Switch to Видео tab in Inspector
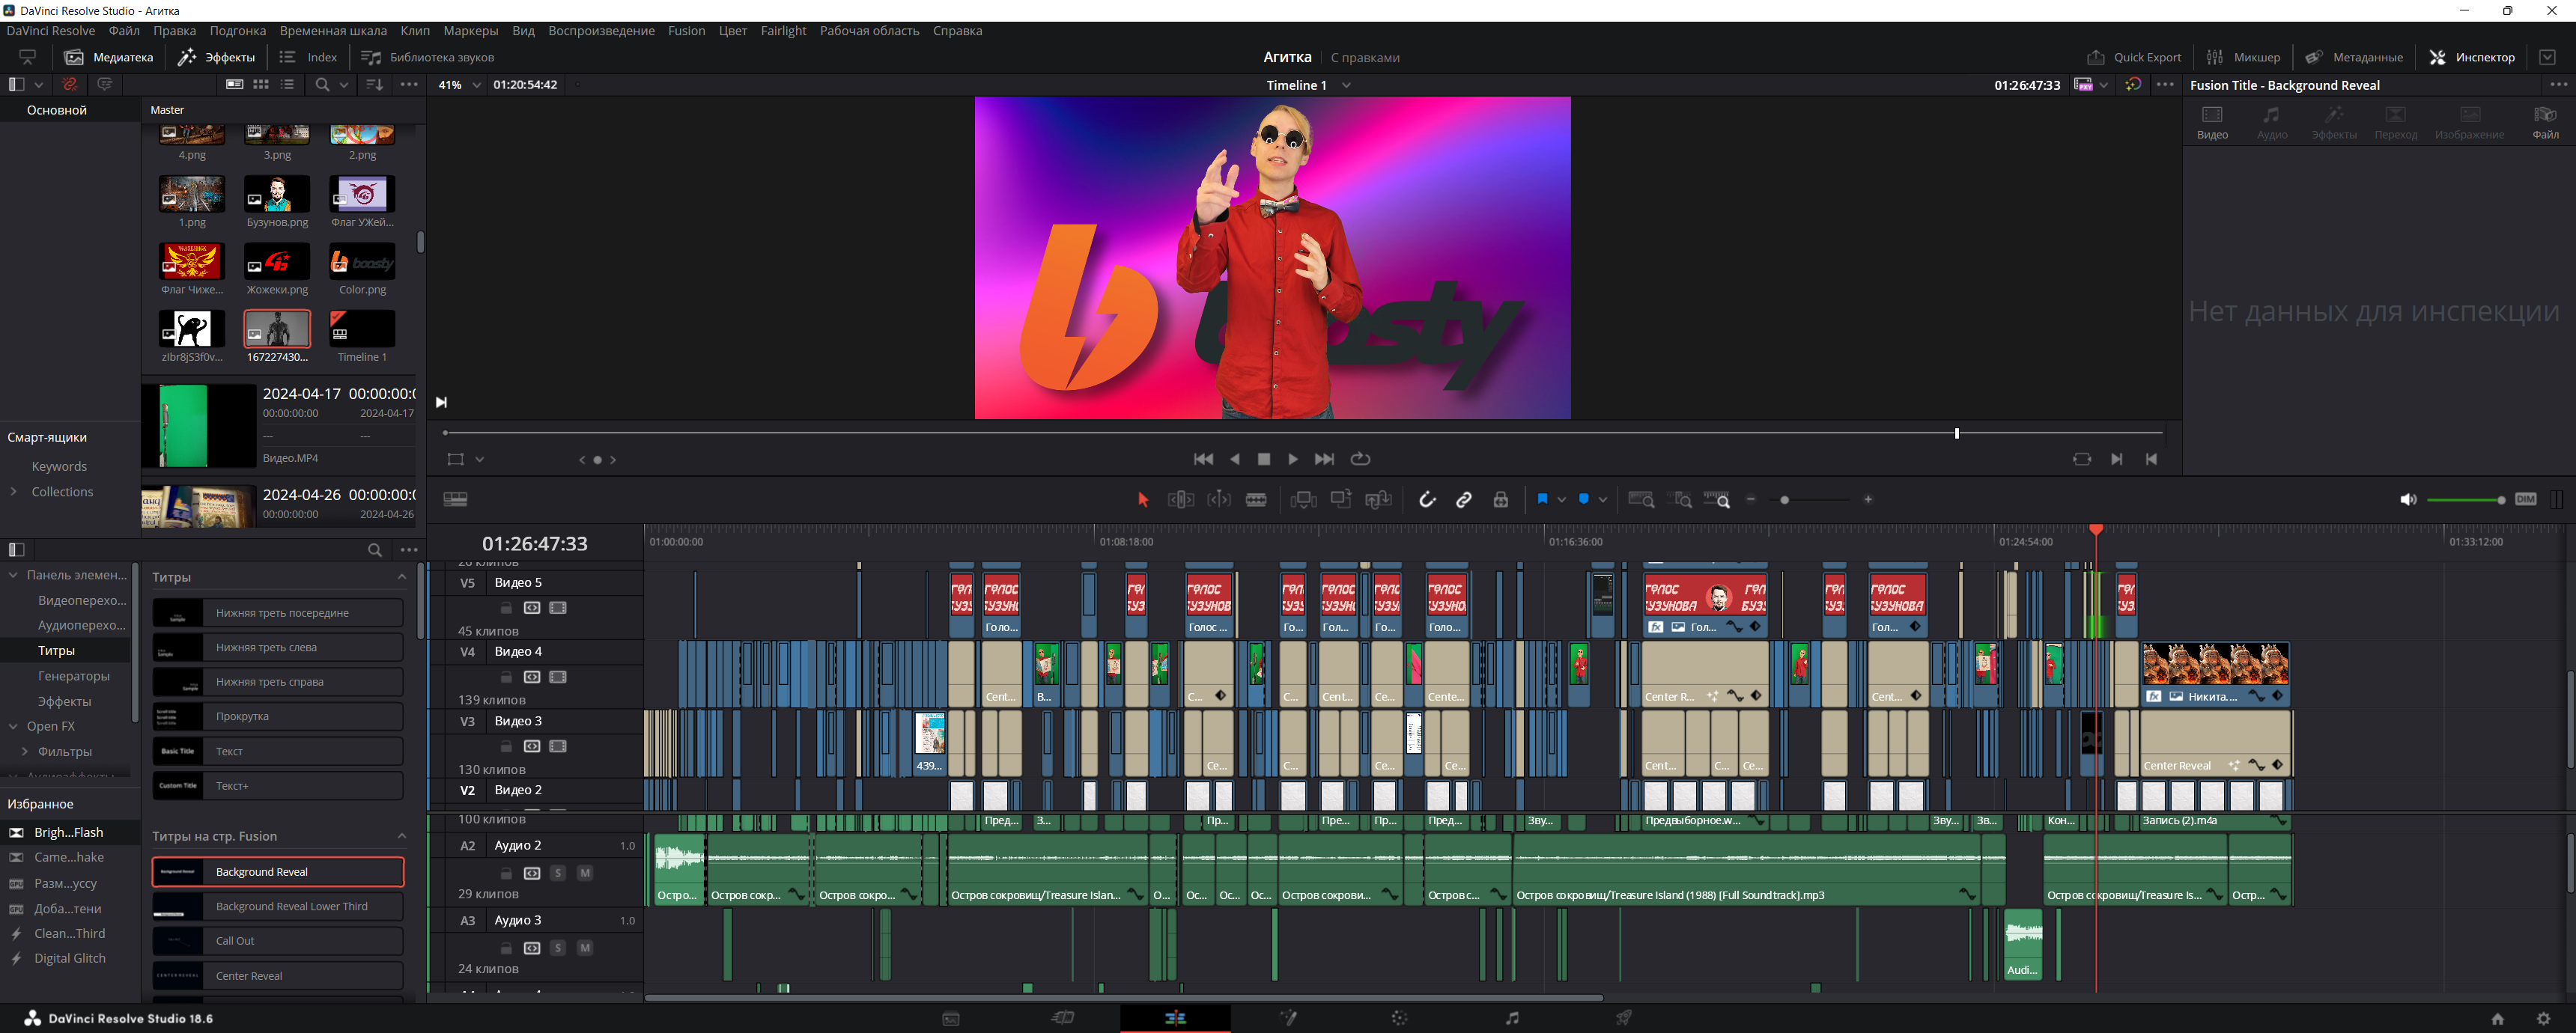 (x=2212, y=123)
